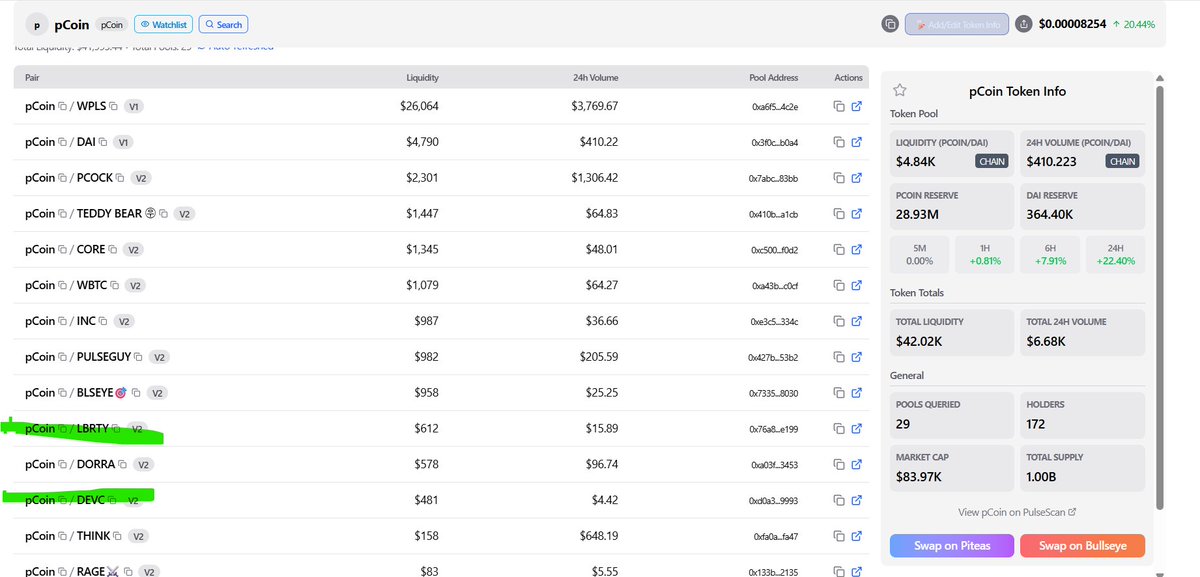The width and height of the screenshot is (1200, 577).
Task: Copy pool address for BLSEYE pair
Action: click(840, 393)
